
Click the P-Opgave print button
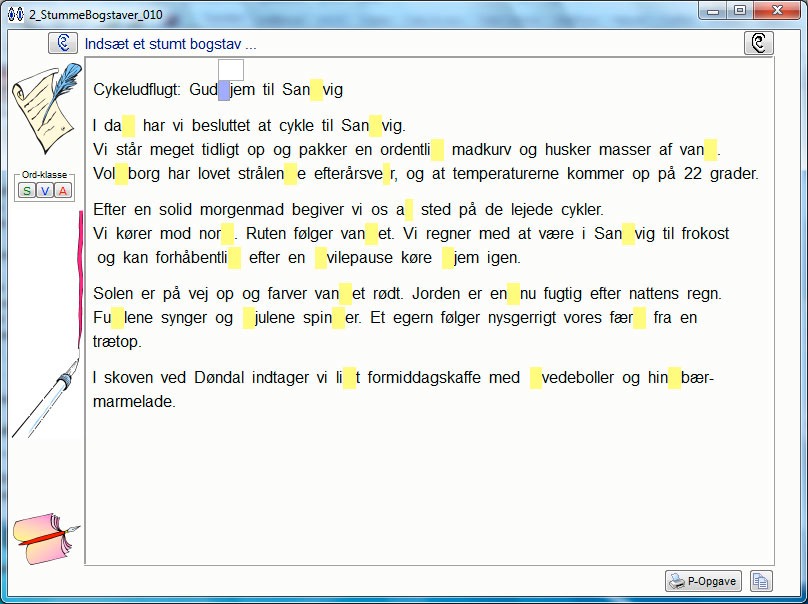point(703,581)
